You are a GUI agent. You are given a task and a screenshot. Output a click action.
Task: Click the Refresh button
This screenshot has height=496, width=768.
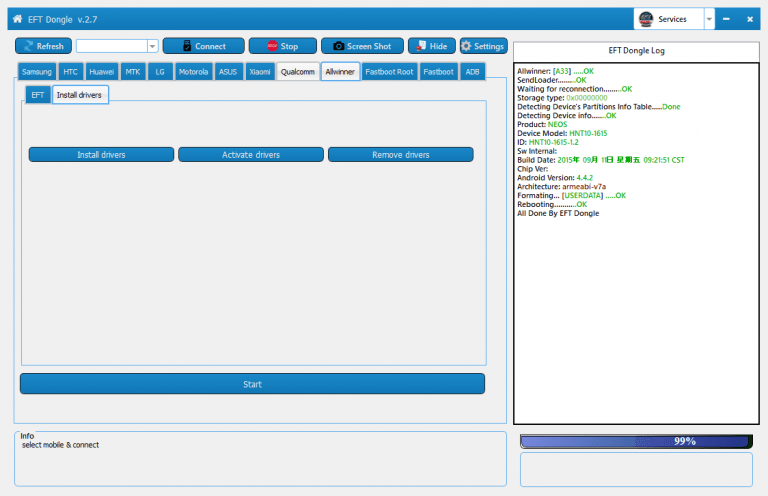coord(43,46)
